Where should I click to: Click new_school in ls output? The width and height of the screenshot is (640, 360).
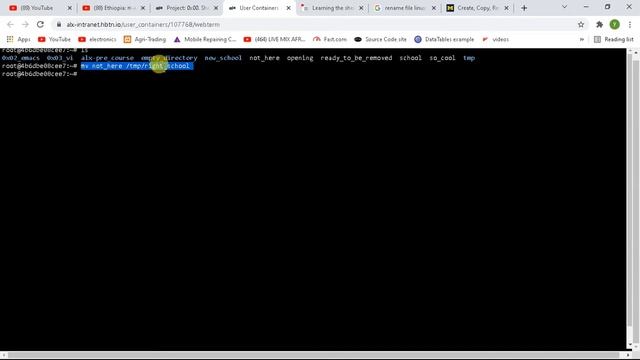pyautogui.click(x=223, y=58)
